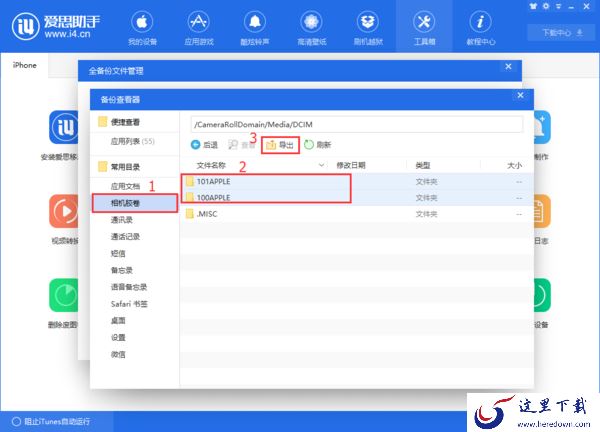Image resolution: width=600 pixels, height=432 pixels.
Task: Open 刷机越狱 flash and jailbreak icon
Action: [x=368, y=28]
